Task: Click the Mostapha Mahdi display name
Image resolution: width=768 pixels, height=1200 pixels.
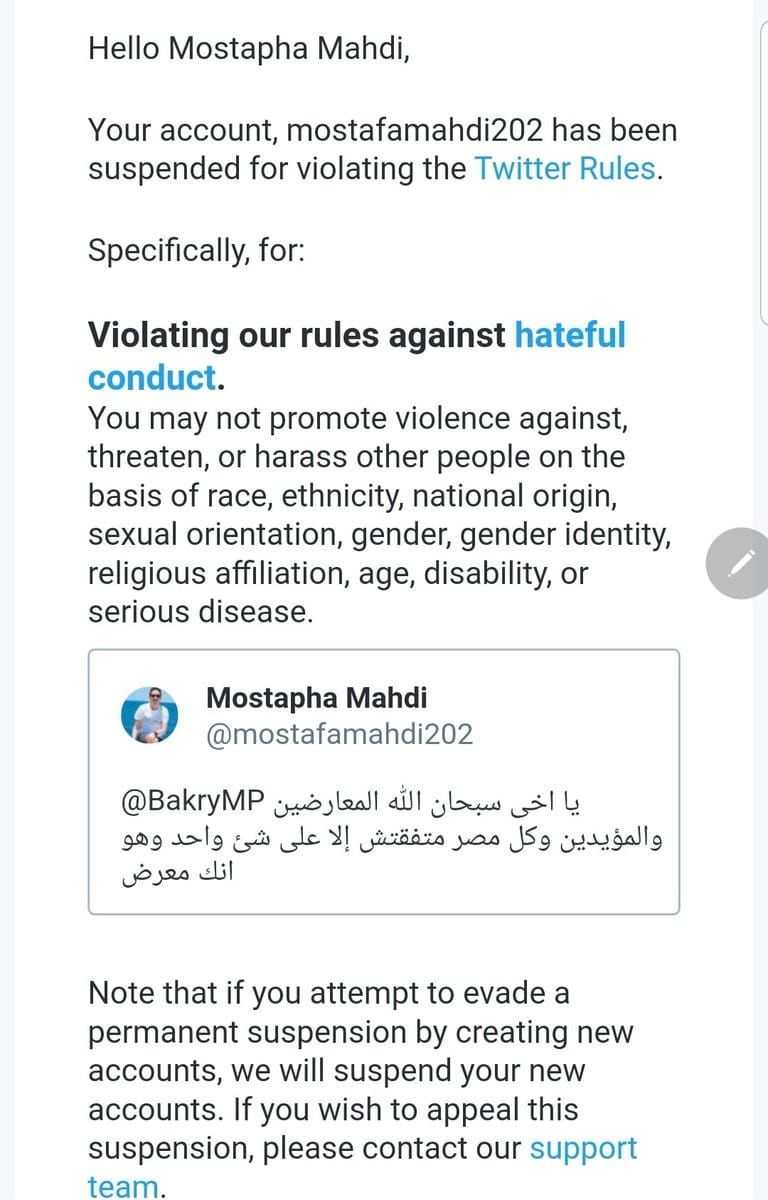Action: 316,698
